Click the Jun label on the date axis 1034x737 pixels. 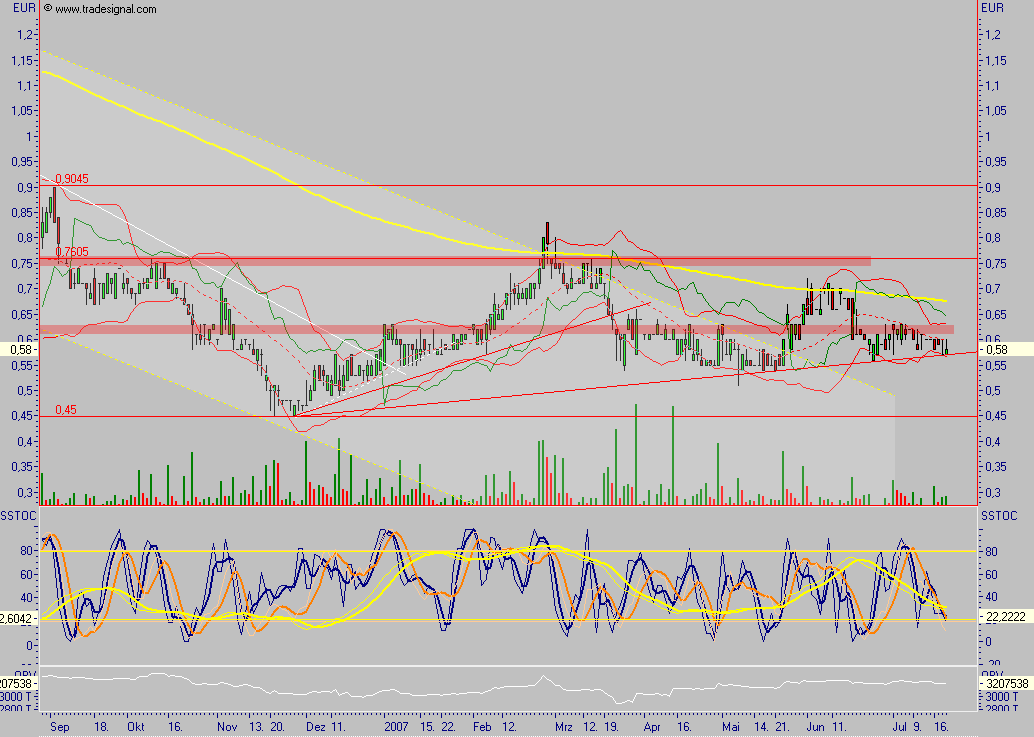pyautogui.click(x=816, y=726)
